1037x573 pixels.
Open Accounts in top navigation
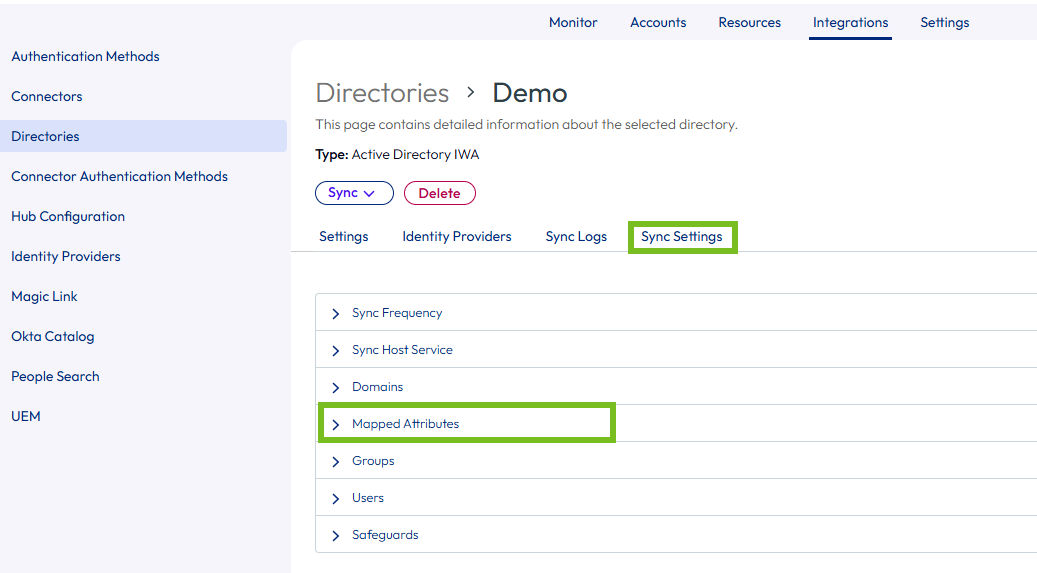point(658,22)
